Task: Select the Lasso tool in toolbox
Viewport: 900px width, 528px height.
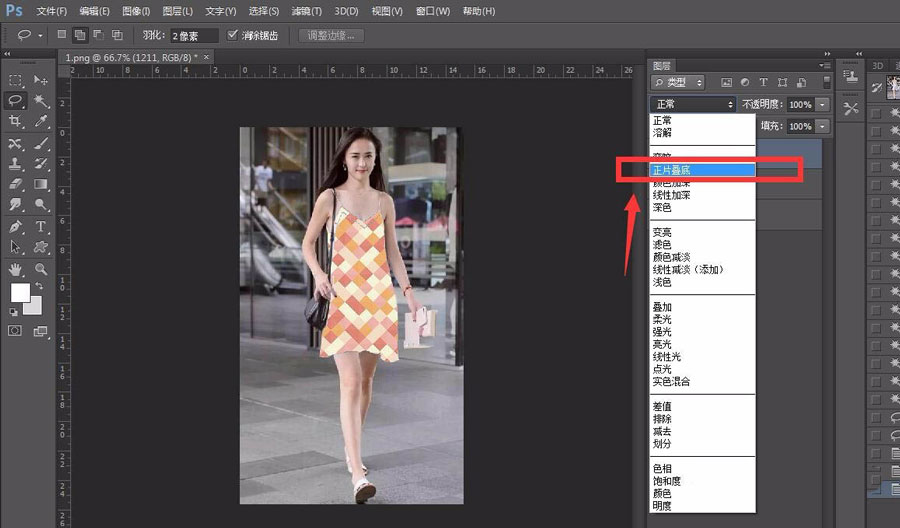Action: 15,100
